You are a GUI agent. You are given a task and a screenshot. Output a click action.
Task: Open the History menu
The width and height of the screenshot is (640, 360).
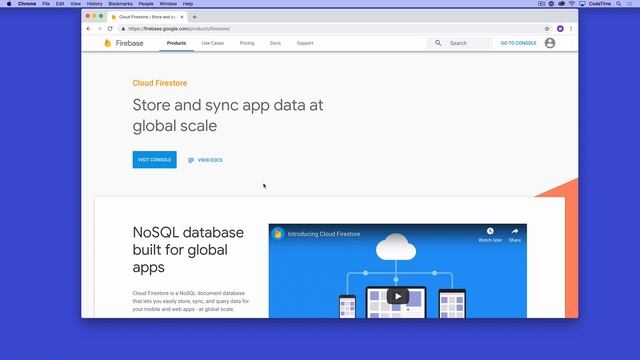tap(94, 4)
